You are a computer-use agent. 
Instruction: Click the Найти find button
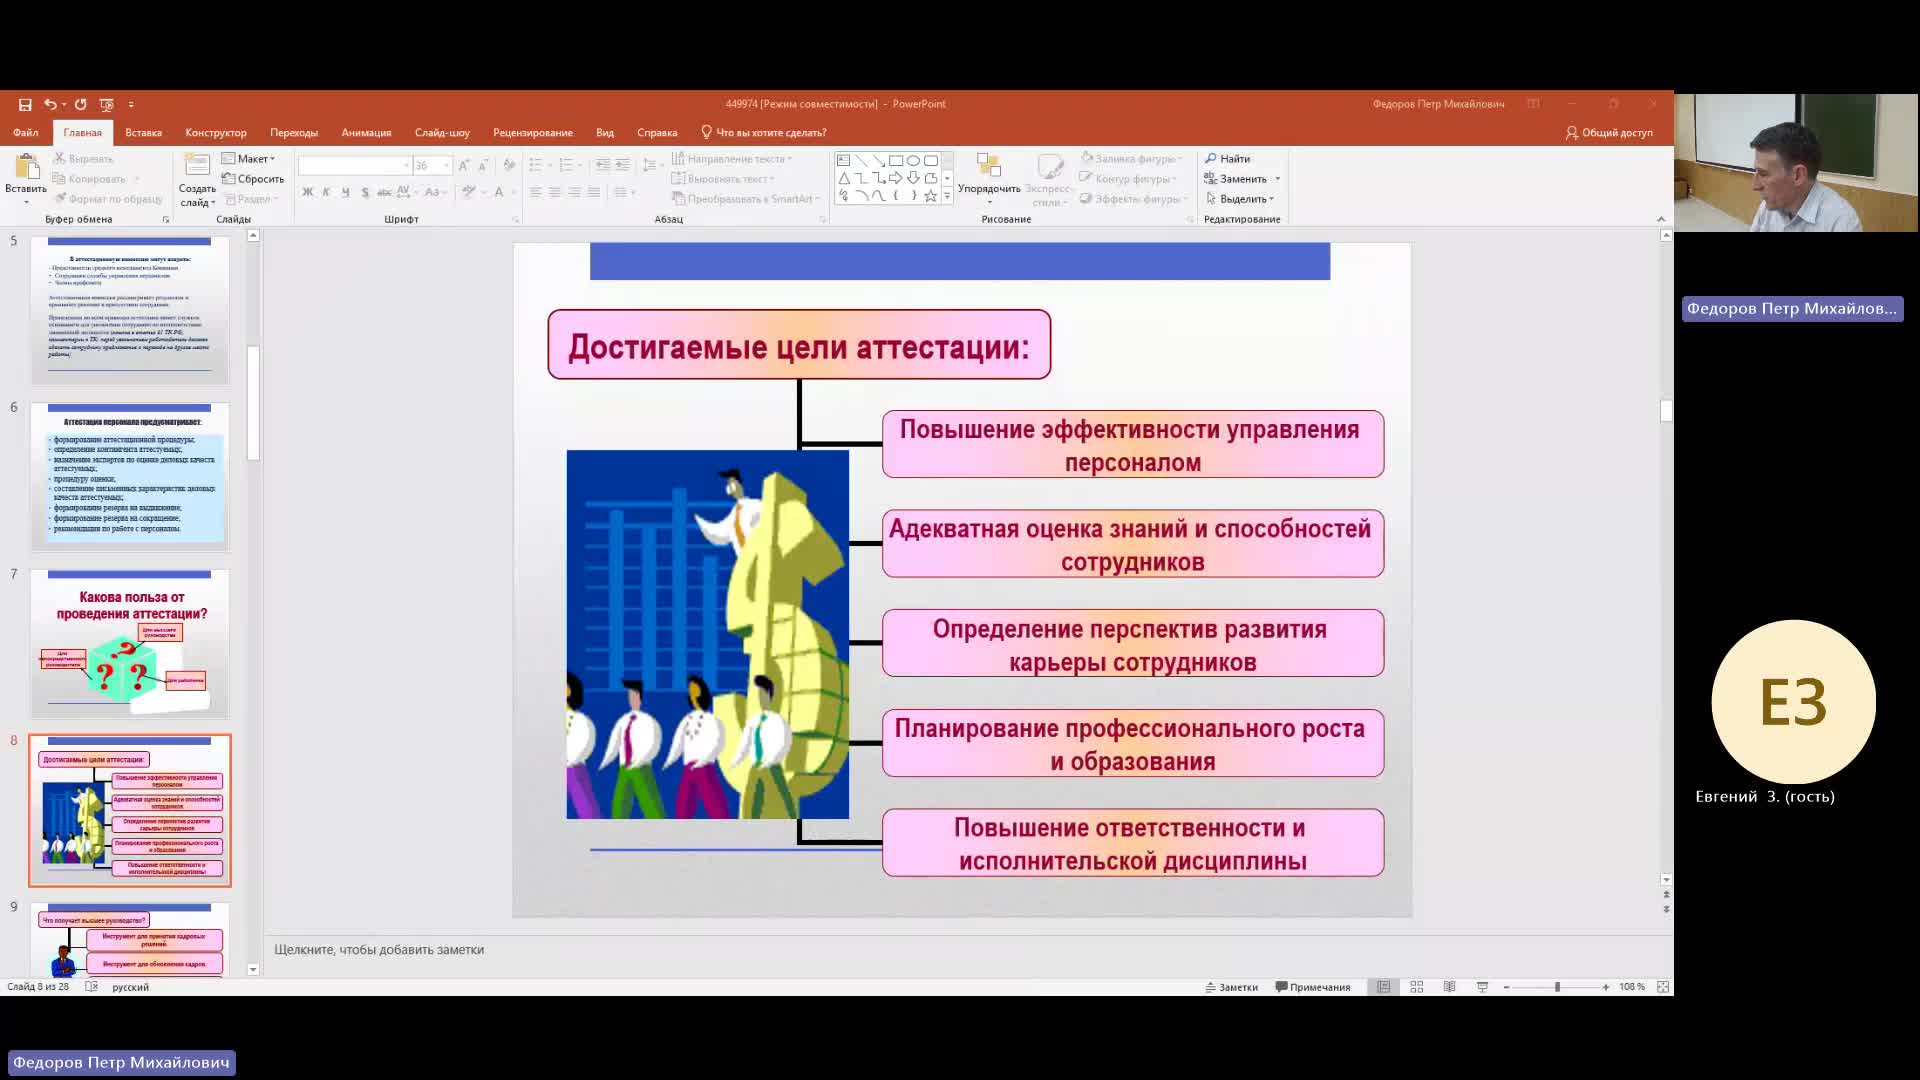1227,159
